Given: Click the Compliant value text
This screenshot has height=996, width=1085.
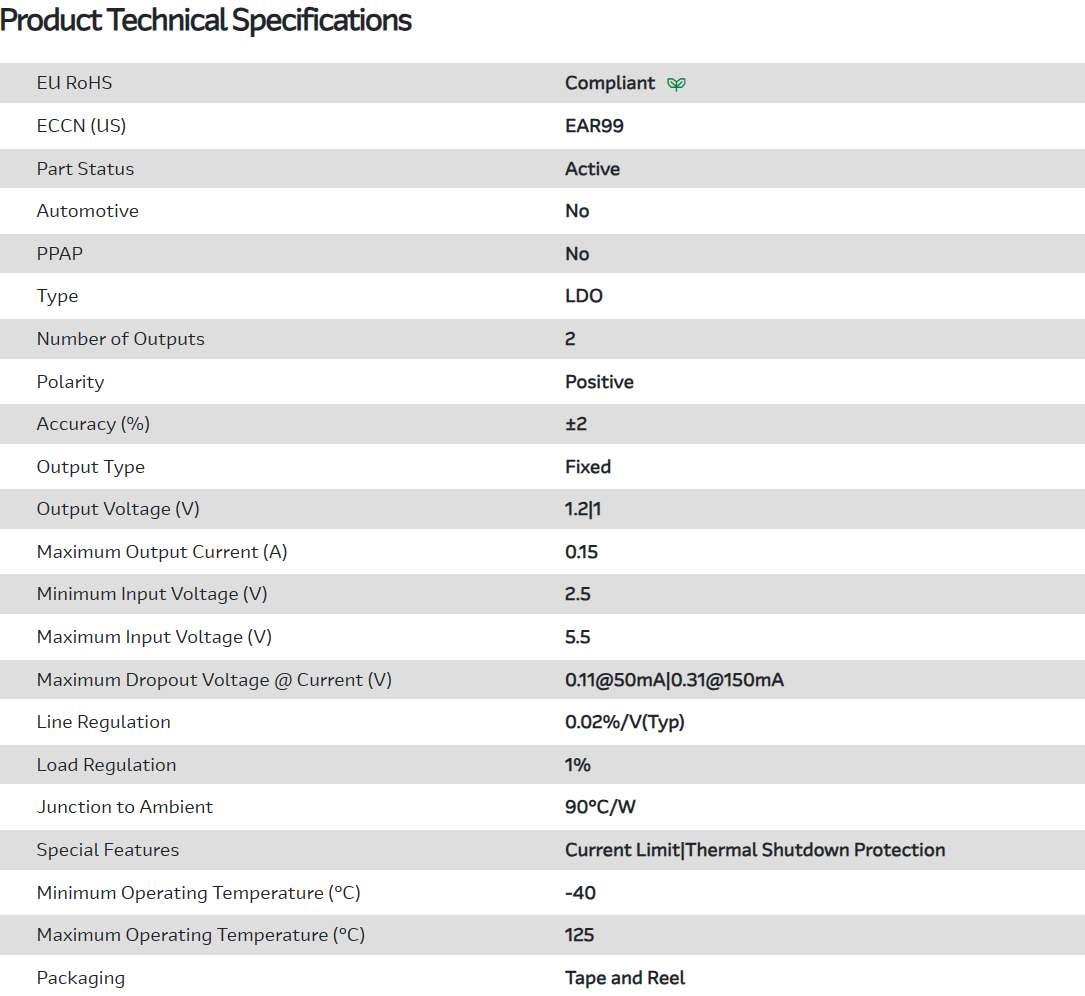Looking at the screenshot, I should 610,83.
